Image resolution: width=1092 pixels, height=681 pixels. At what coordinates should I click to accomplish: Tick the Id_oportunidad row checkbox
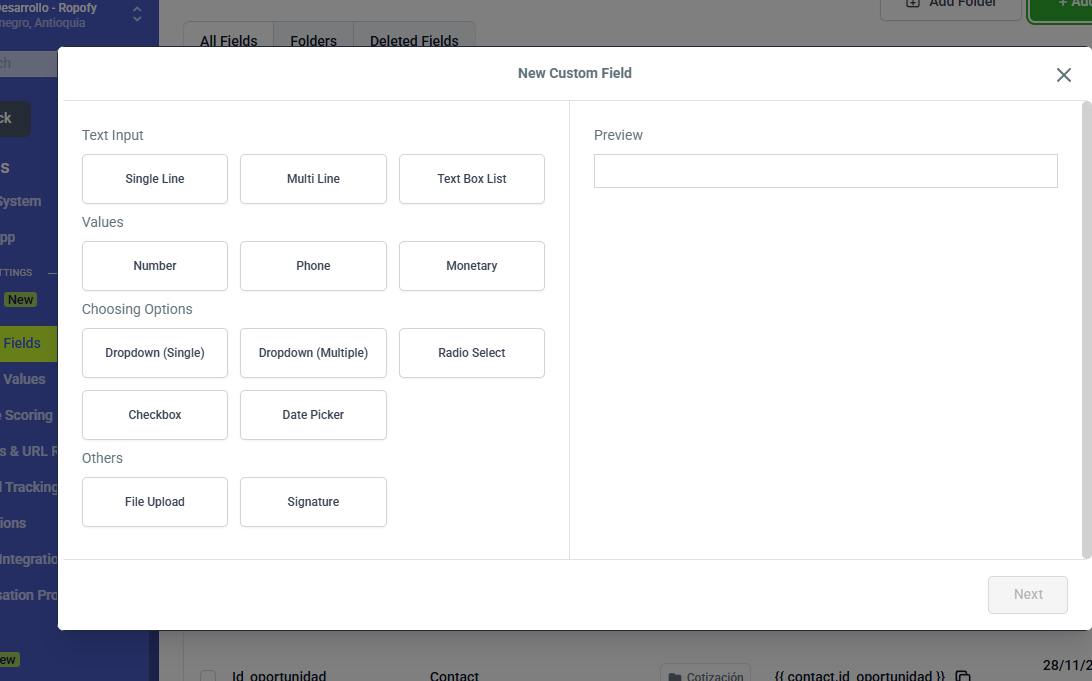click(208, 677)
